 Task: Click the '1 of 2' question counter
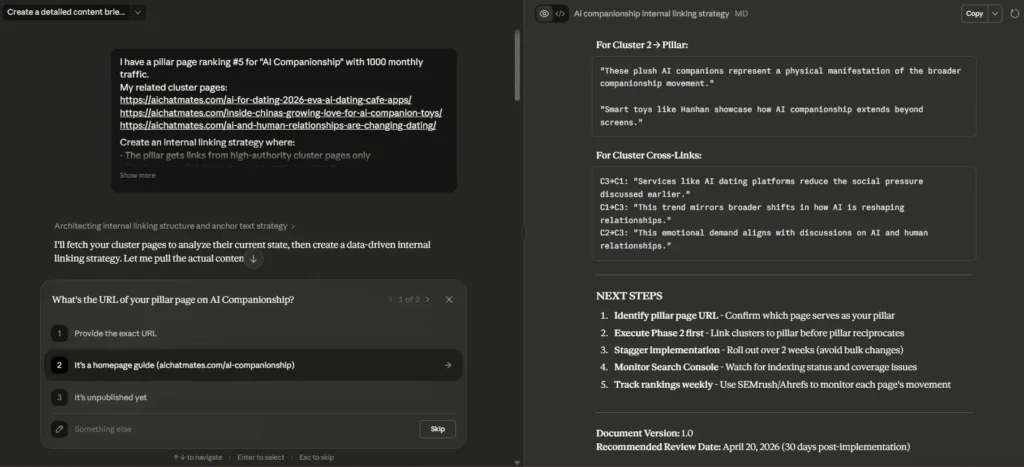click(409, 300)
